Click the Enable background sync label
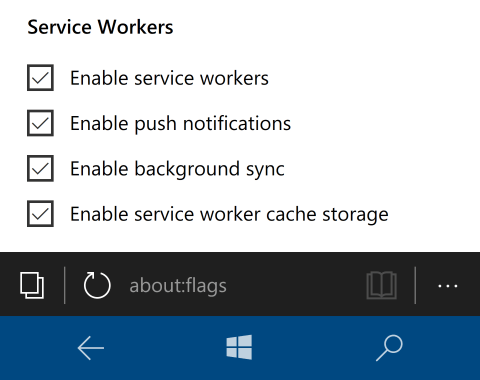480x380 pixels. pyautogui.click(x=177, y=169)
